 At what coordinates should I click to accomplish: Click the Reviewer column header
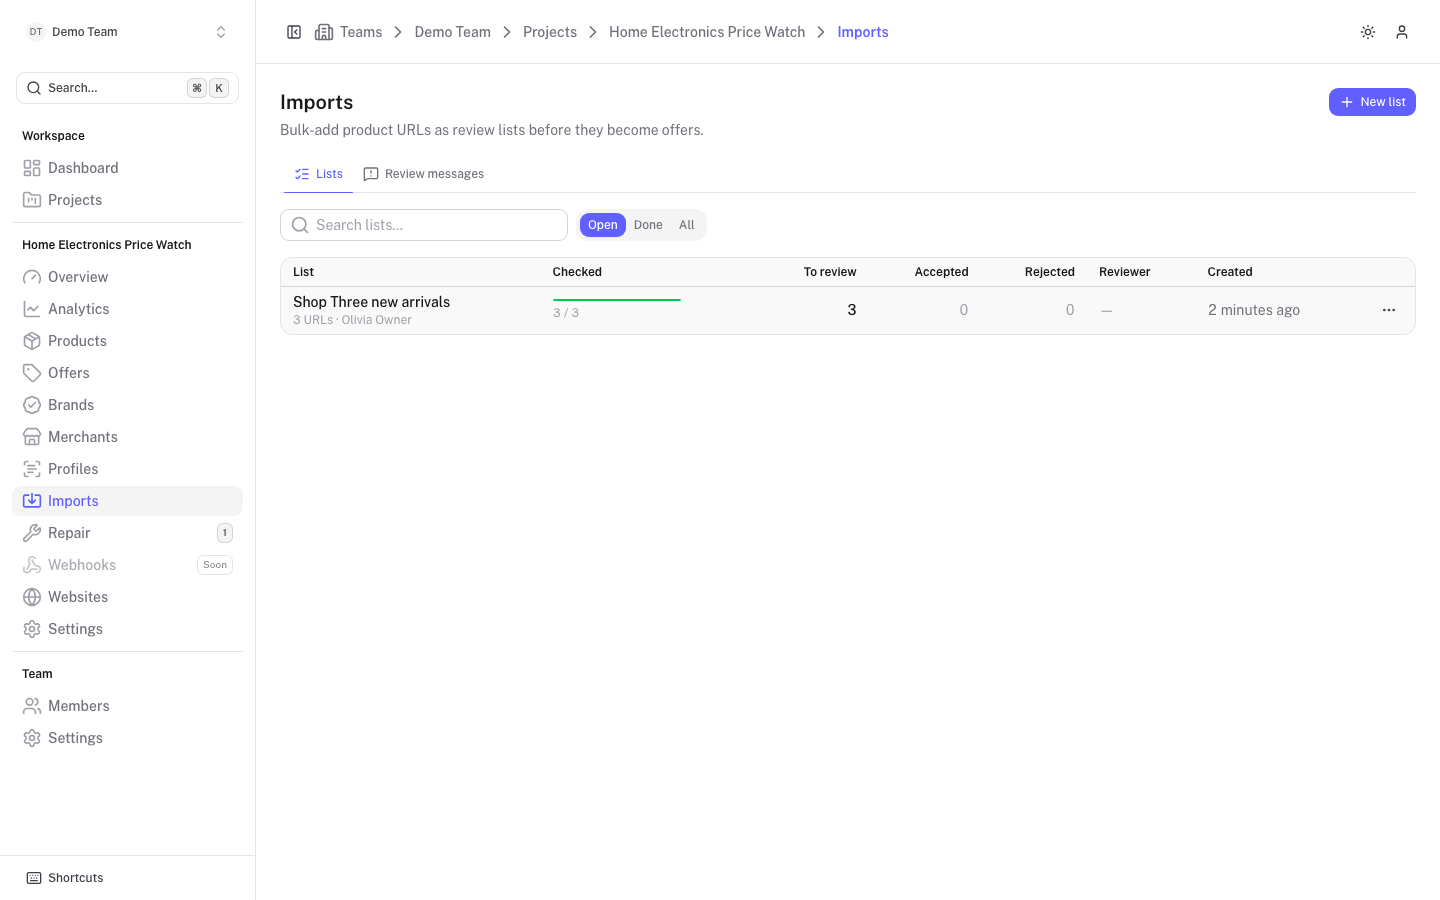point(1125,272)
